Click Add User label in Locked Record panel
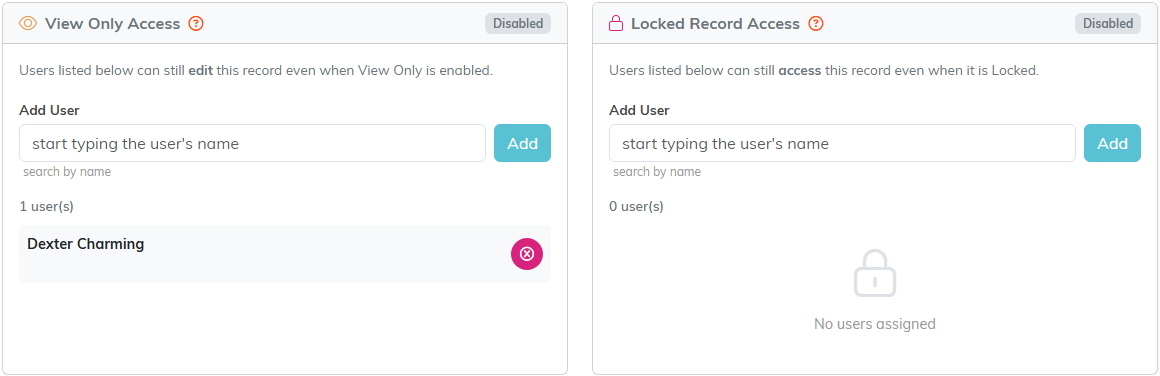The height and width of the screenshot is (376, 1160). pos(639,110)
